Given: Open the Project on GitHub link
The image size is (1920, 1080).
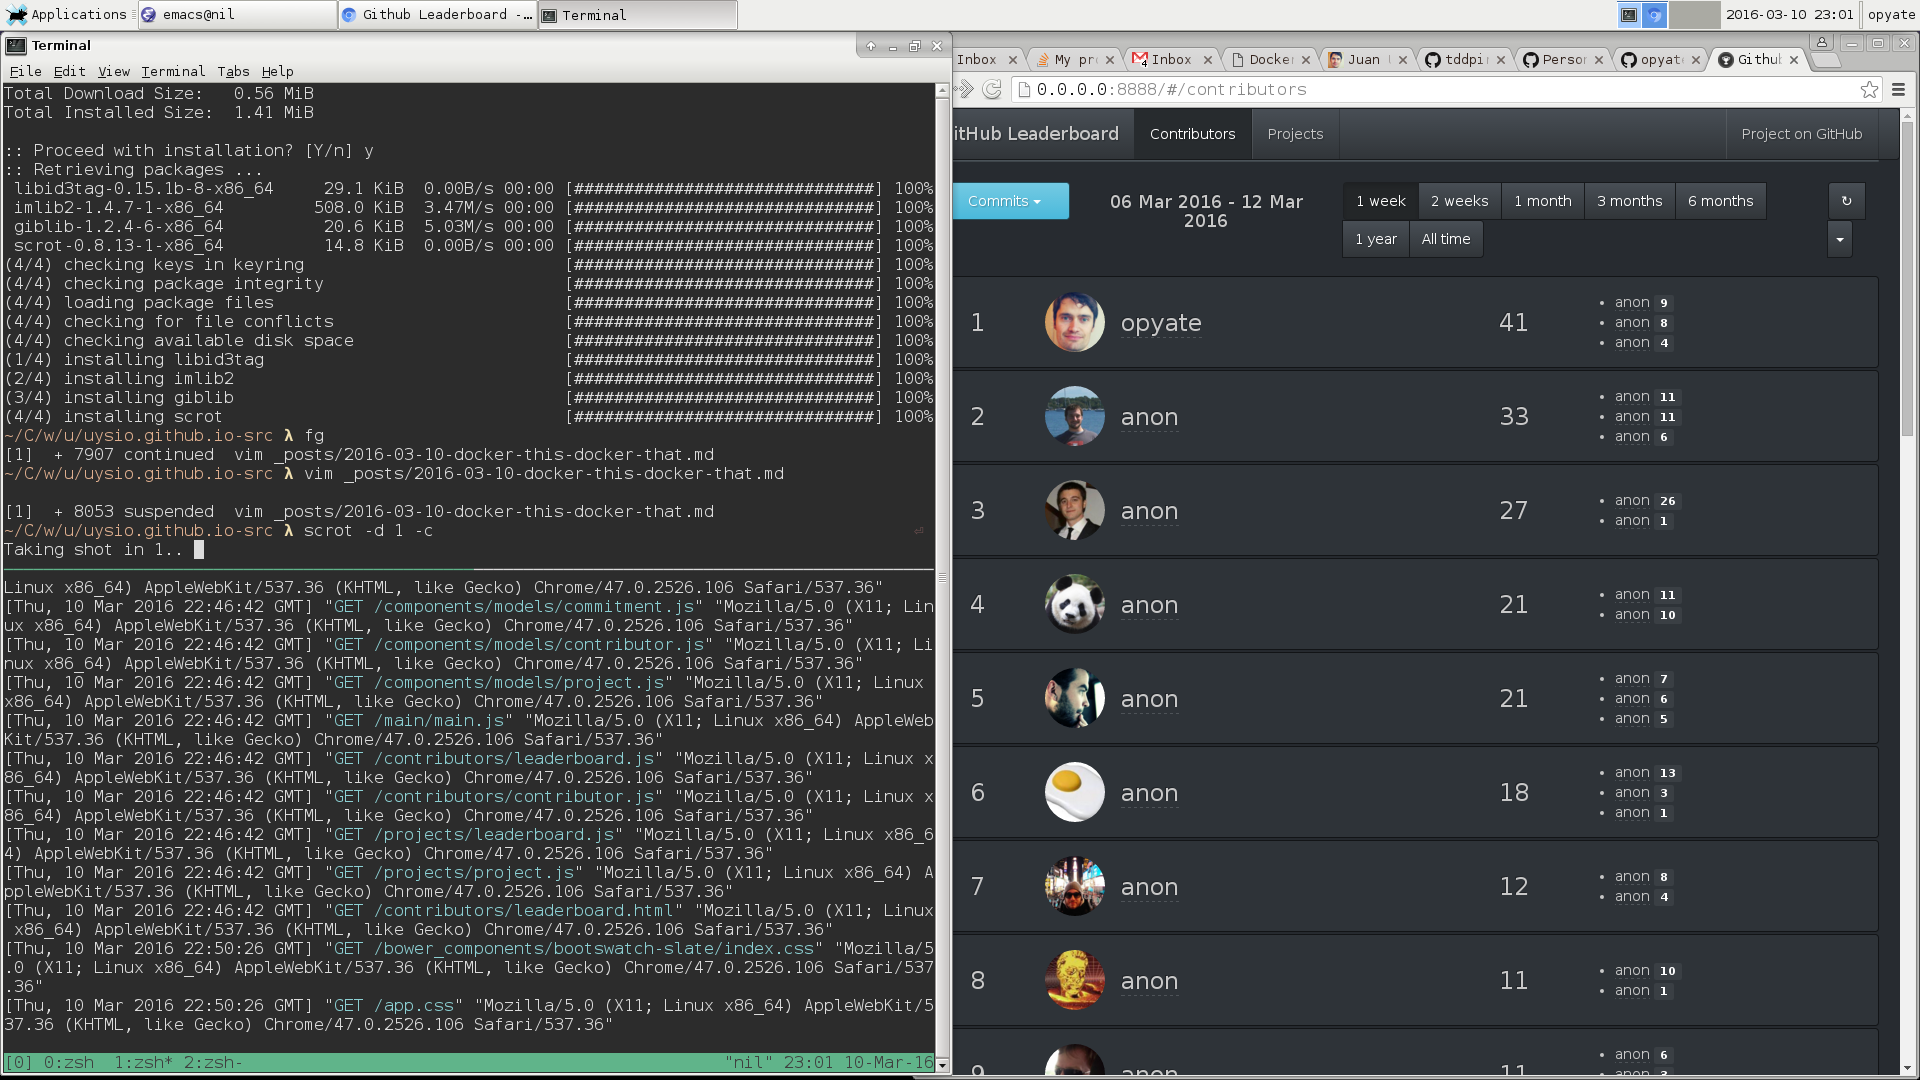Looking at the screenshot, I should pos(1802,133).
